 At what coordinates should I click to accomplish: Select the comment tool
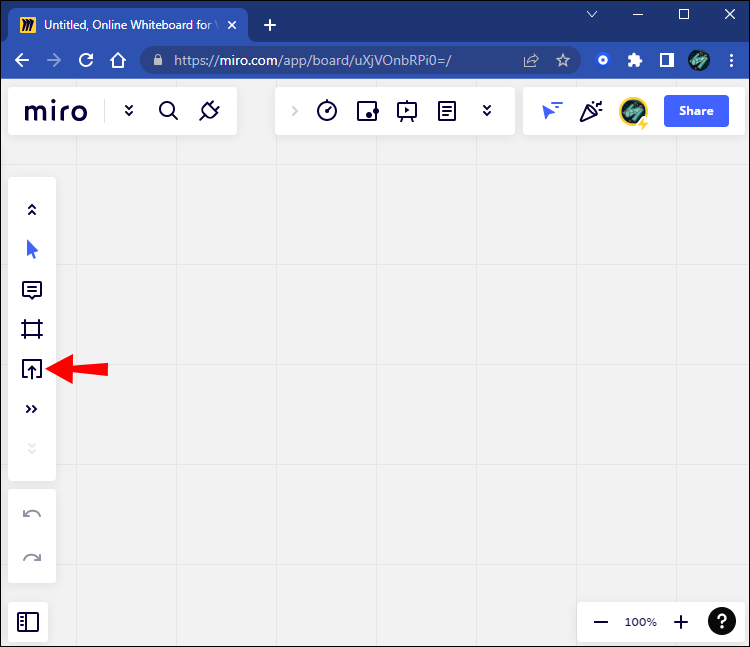(32, 290)
